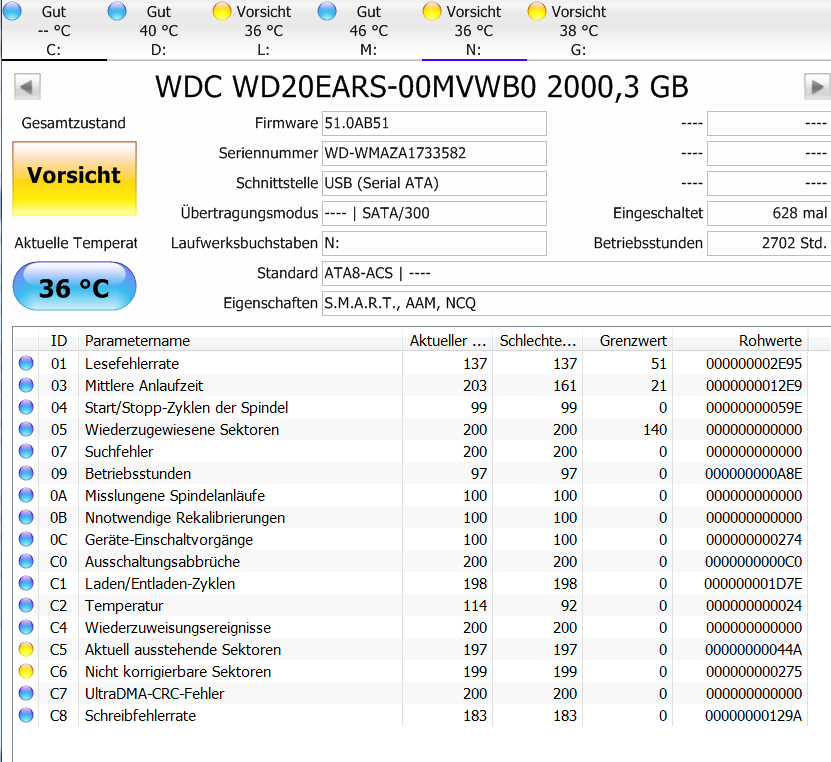Click the 36 °C temperature button
Viewport: 831px width, 762px height.
74,286
